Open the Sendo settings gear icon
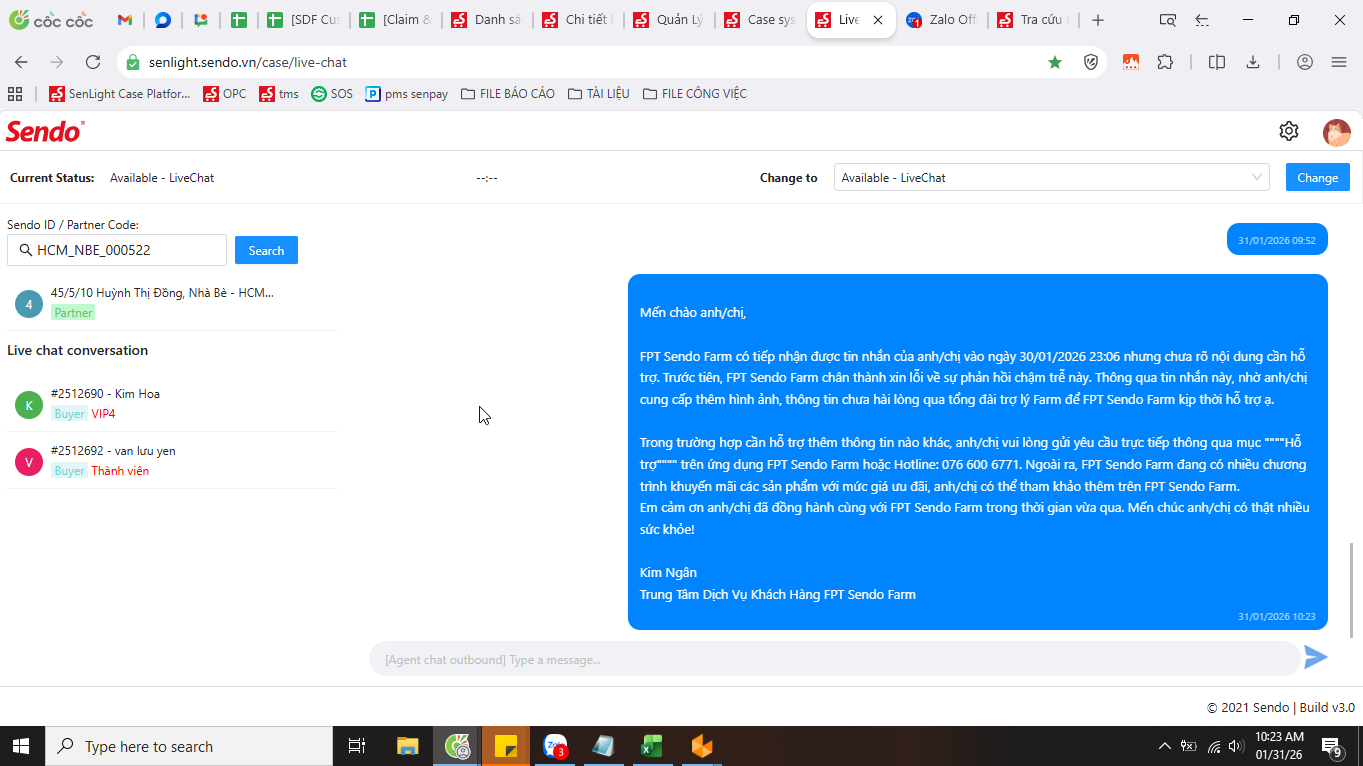The height and width of the screenshot is (766, 1363). 1289,131
